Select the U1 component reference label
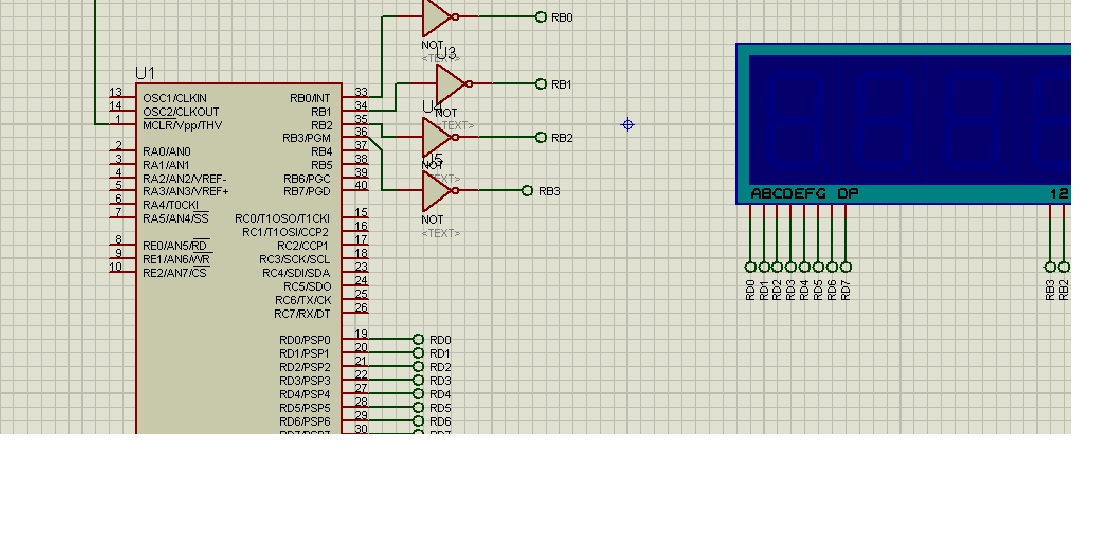This screenshot has width=1119, height=540. pos(145,73)
